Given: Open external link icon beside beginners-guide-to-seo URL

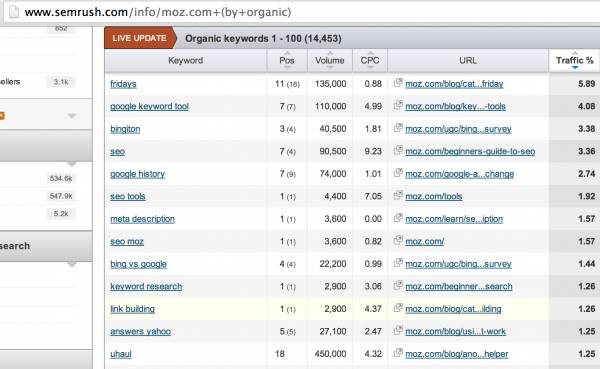Looking at the screenshot, I should (398, 150).
